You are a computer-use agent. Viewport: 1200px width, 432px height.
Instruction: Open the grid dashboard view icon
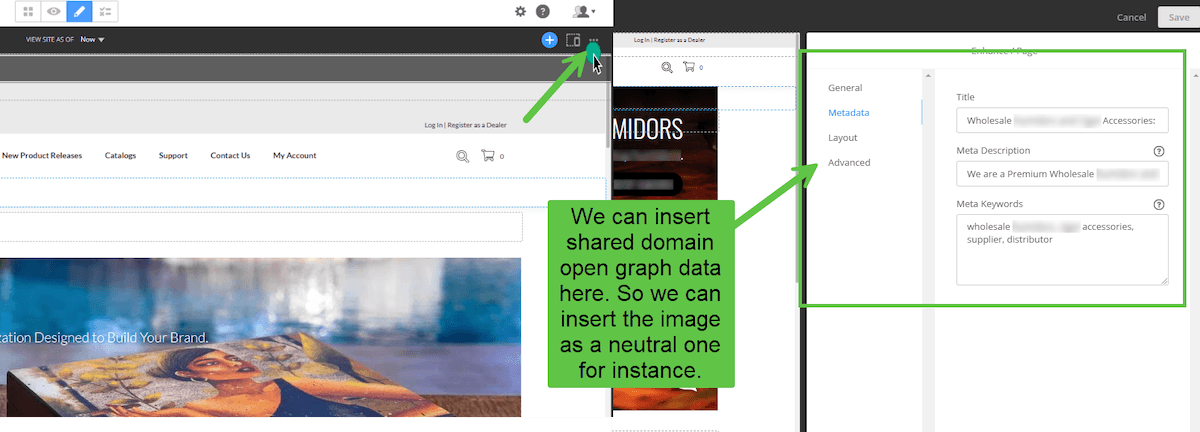coord(28,12)
